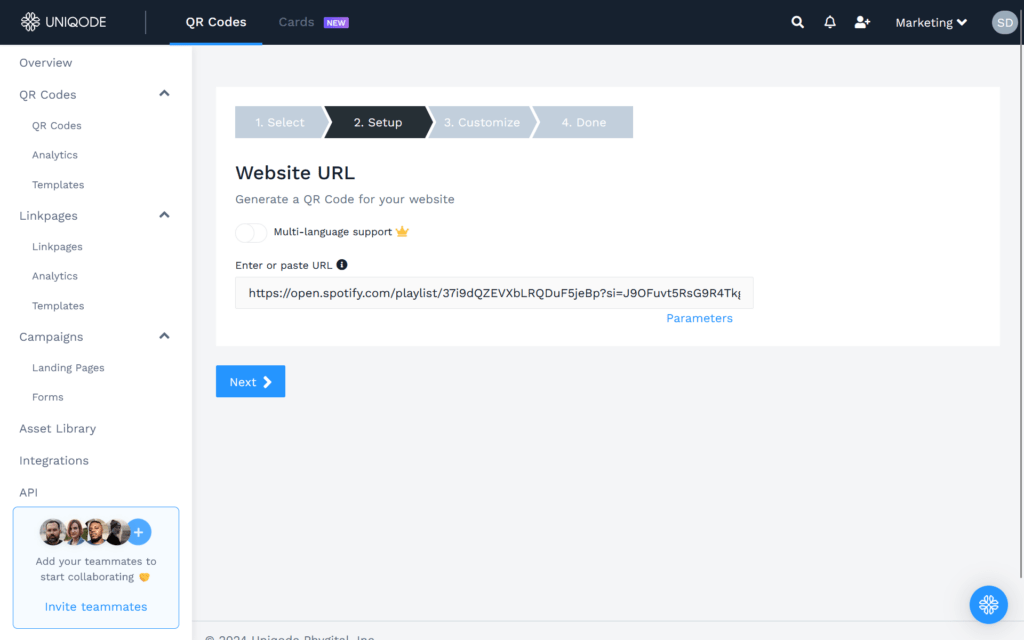Open Forms in sidebar
This screenshot has width=1024, height=640.
coord(48,397)
